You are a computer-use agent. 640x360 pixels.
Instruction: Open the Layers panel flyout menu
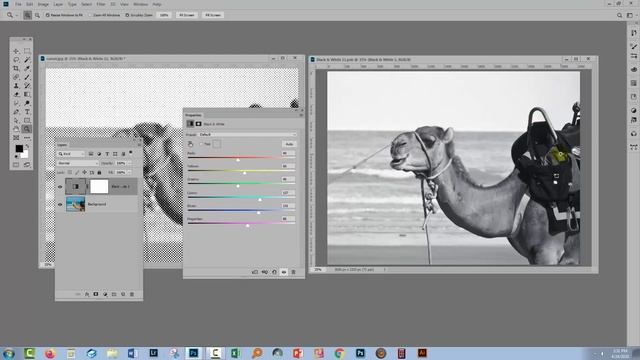point(139,145)
